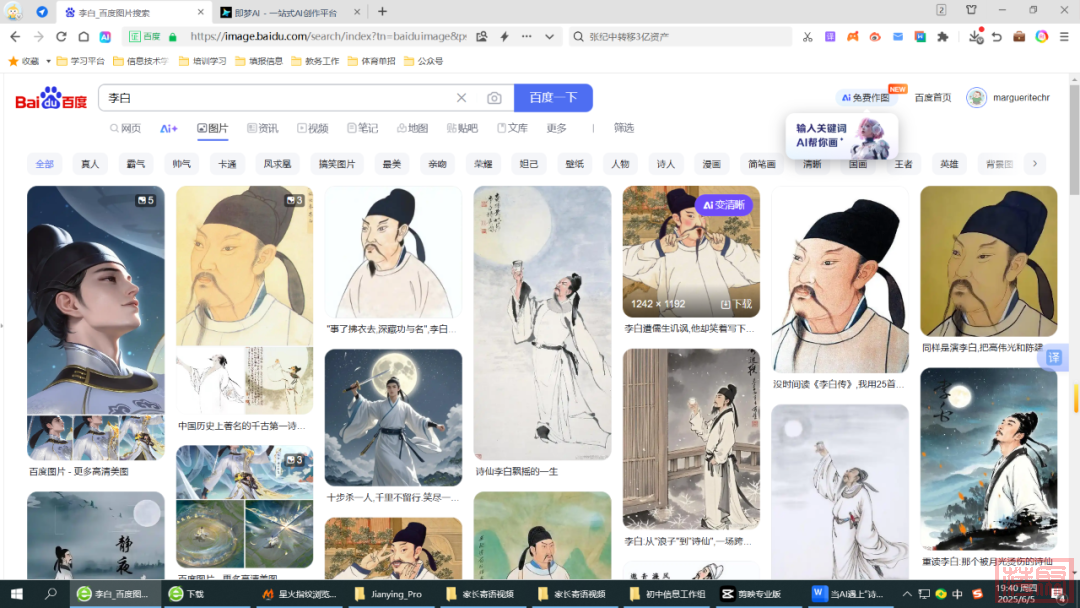
Task: Open the puzzle-piece extensions manager icon
Action: (x=943, y=36)
